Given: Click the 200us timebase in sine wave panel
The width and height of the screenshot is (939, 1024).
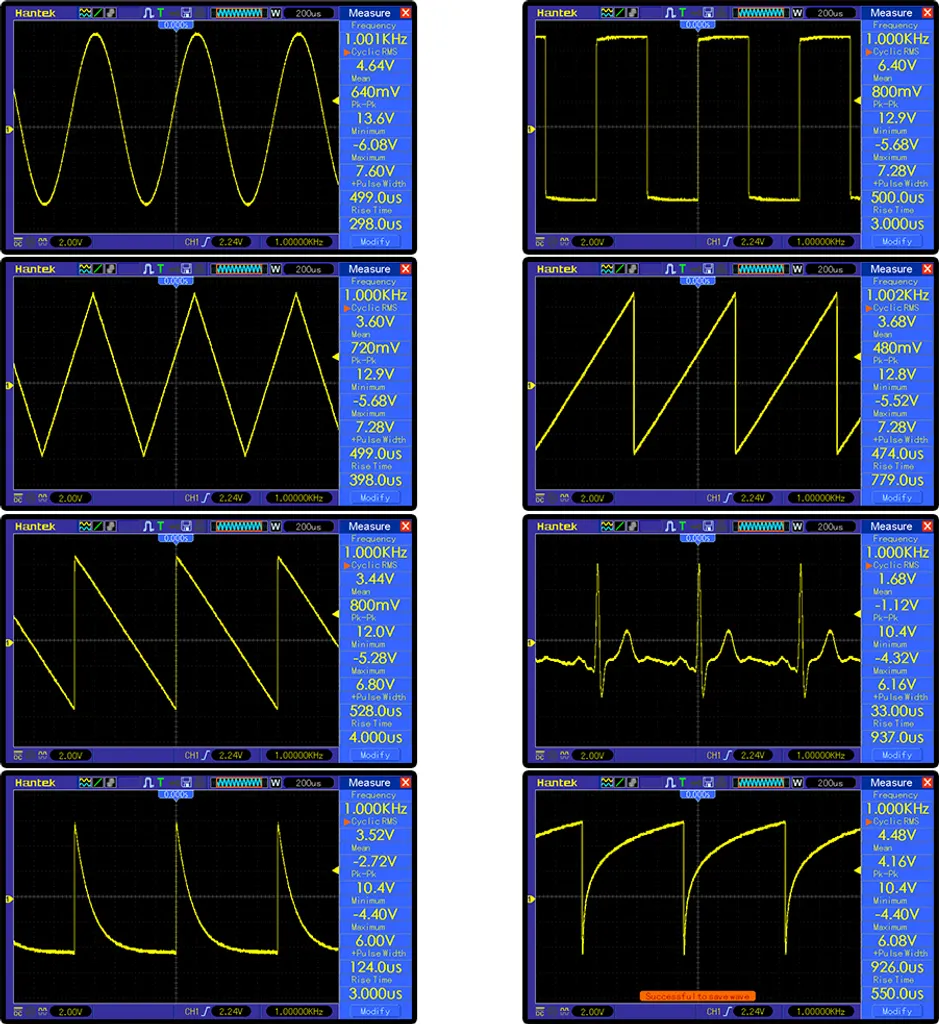Looking at the screenshot, I should tap(308, 13).
